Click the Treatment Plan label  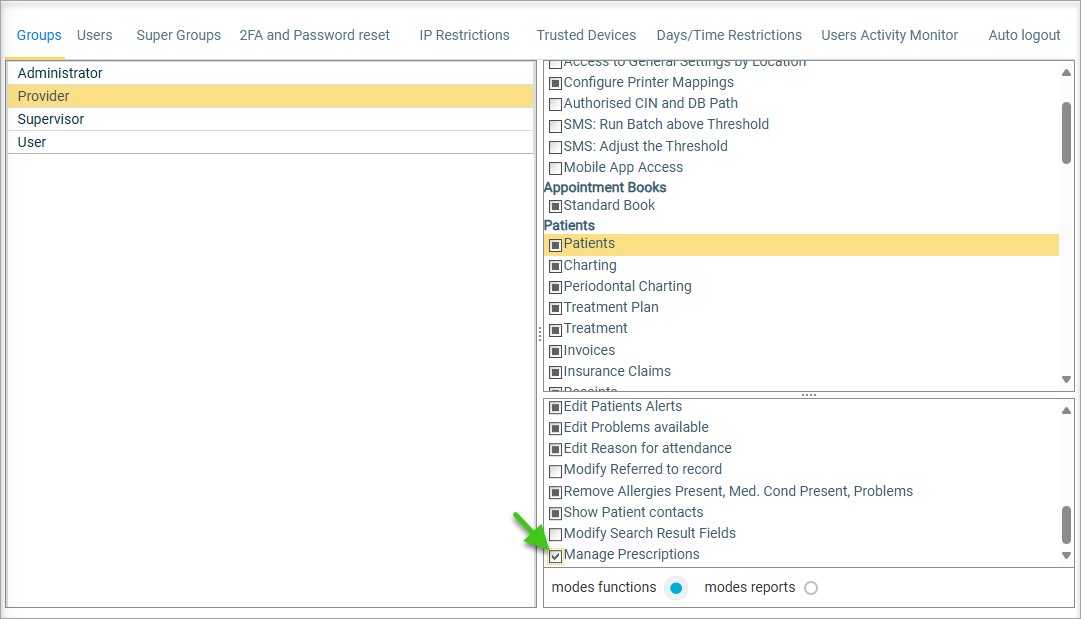coord(611,307)
